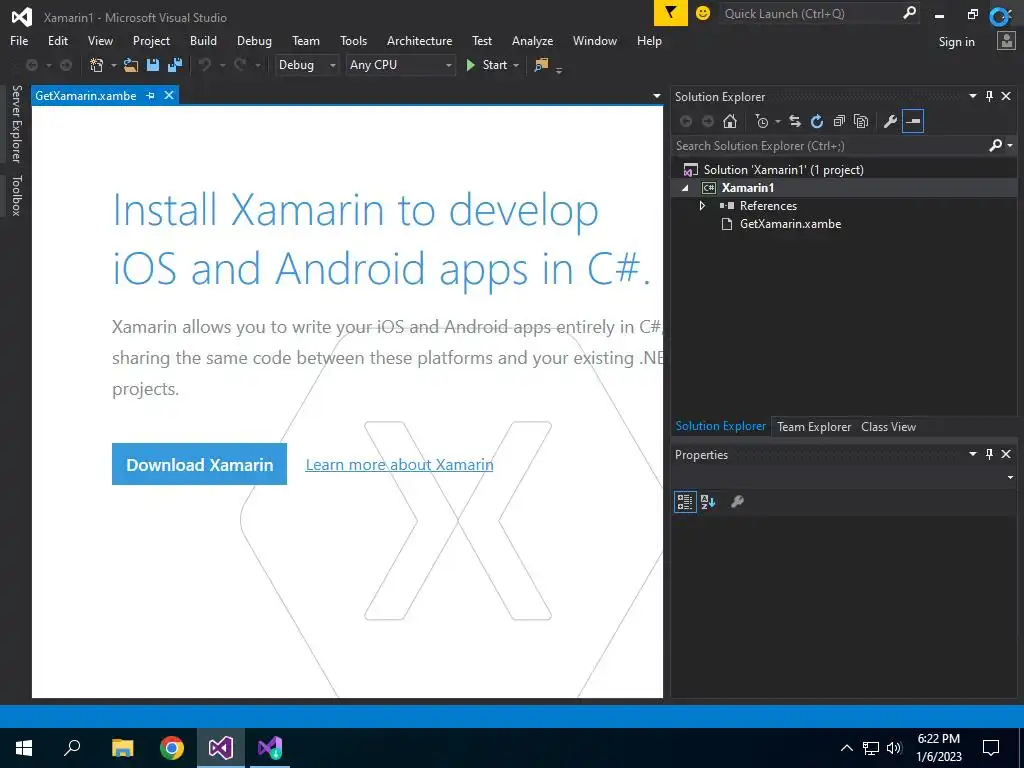Toggle auto-hide pin on Properties panel

989,454
